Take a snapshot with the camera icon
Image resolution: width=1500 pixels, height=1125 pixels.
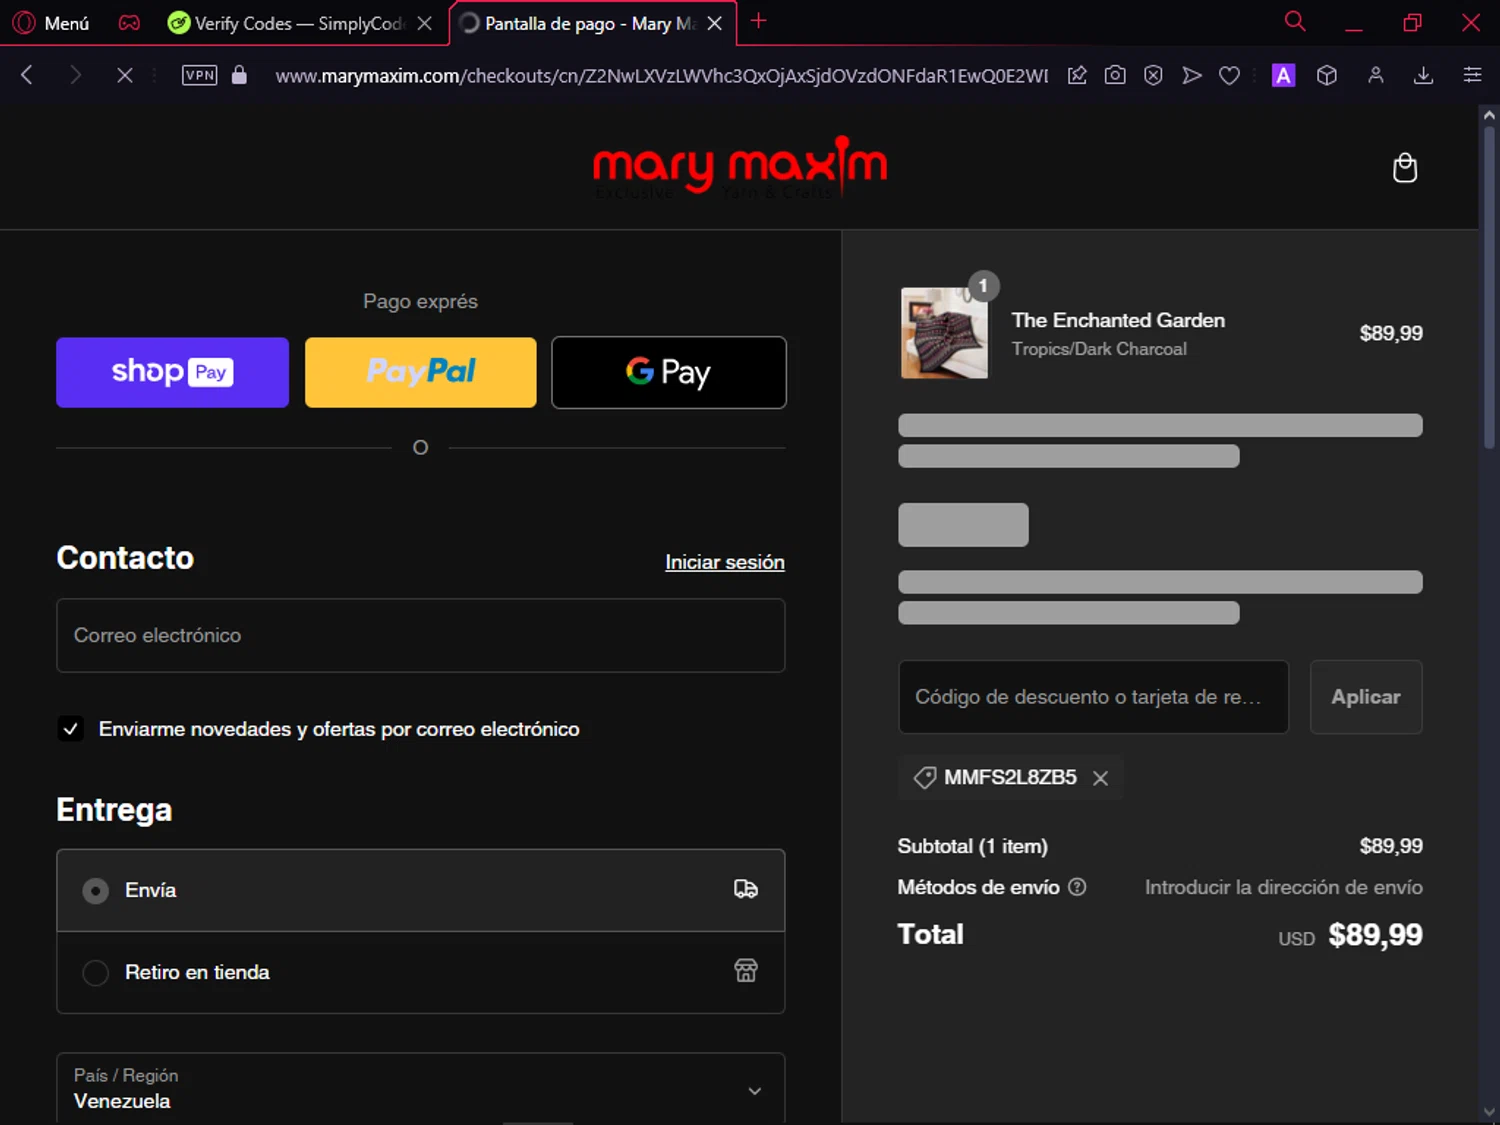tap(1115, 75)
